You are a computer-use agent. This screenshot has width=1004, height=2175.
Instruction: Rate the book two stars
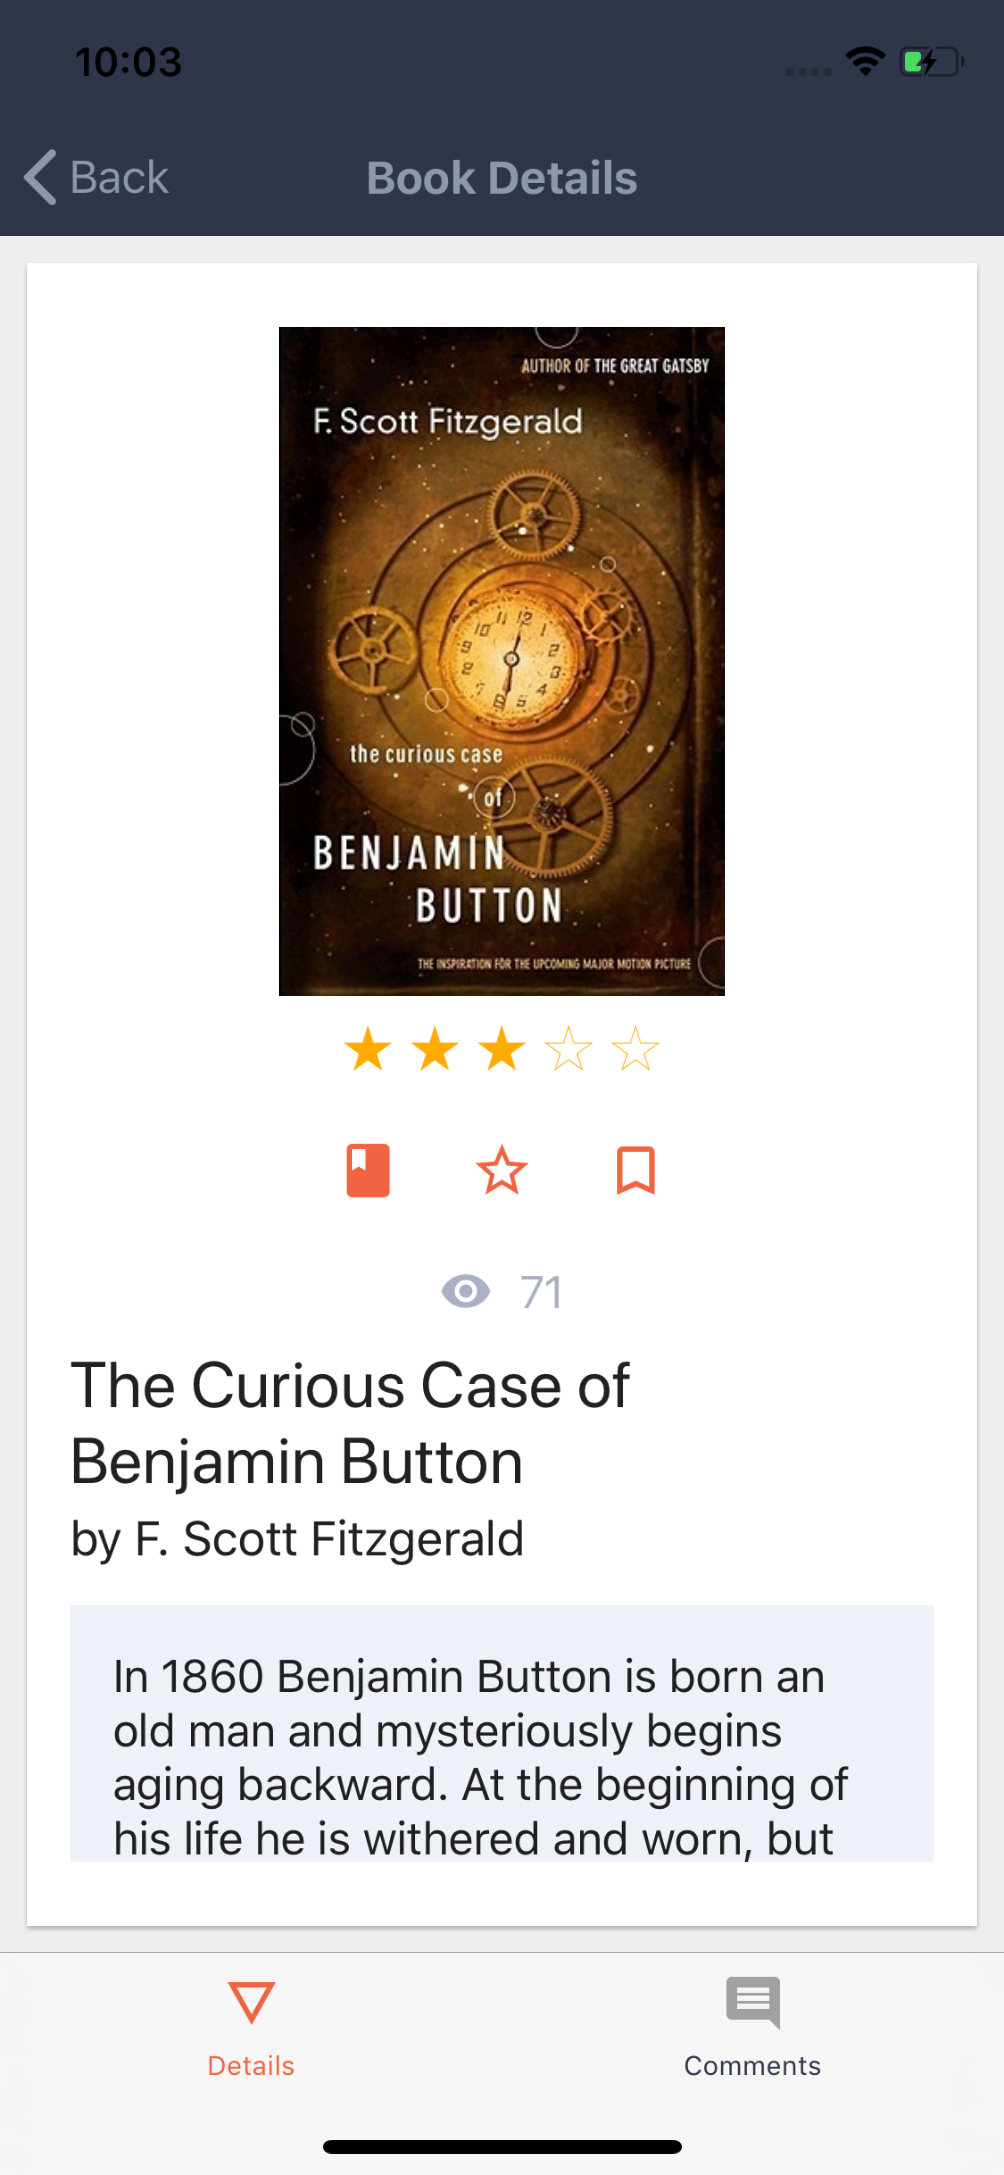coord(435,1049)
